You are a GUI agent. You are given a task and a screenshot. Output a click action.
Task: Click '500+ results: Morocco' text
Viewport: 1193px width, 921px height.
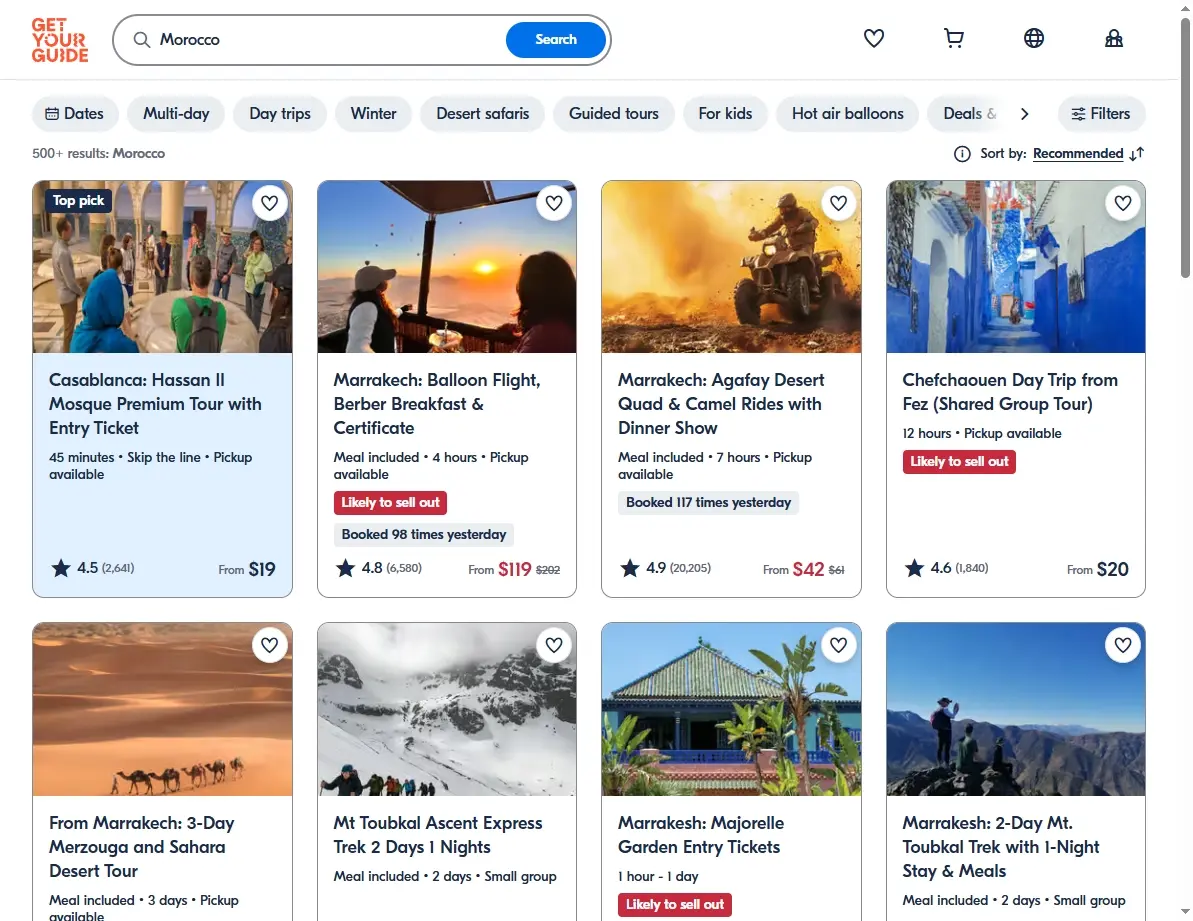98,154
